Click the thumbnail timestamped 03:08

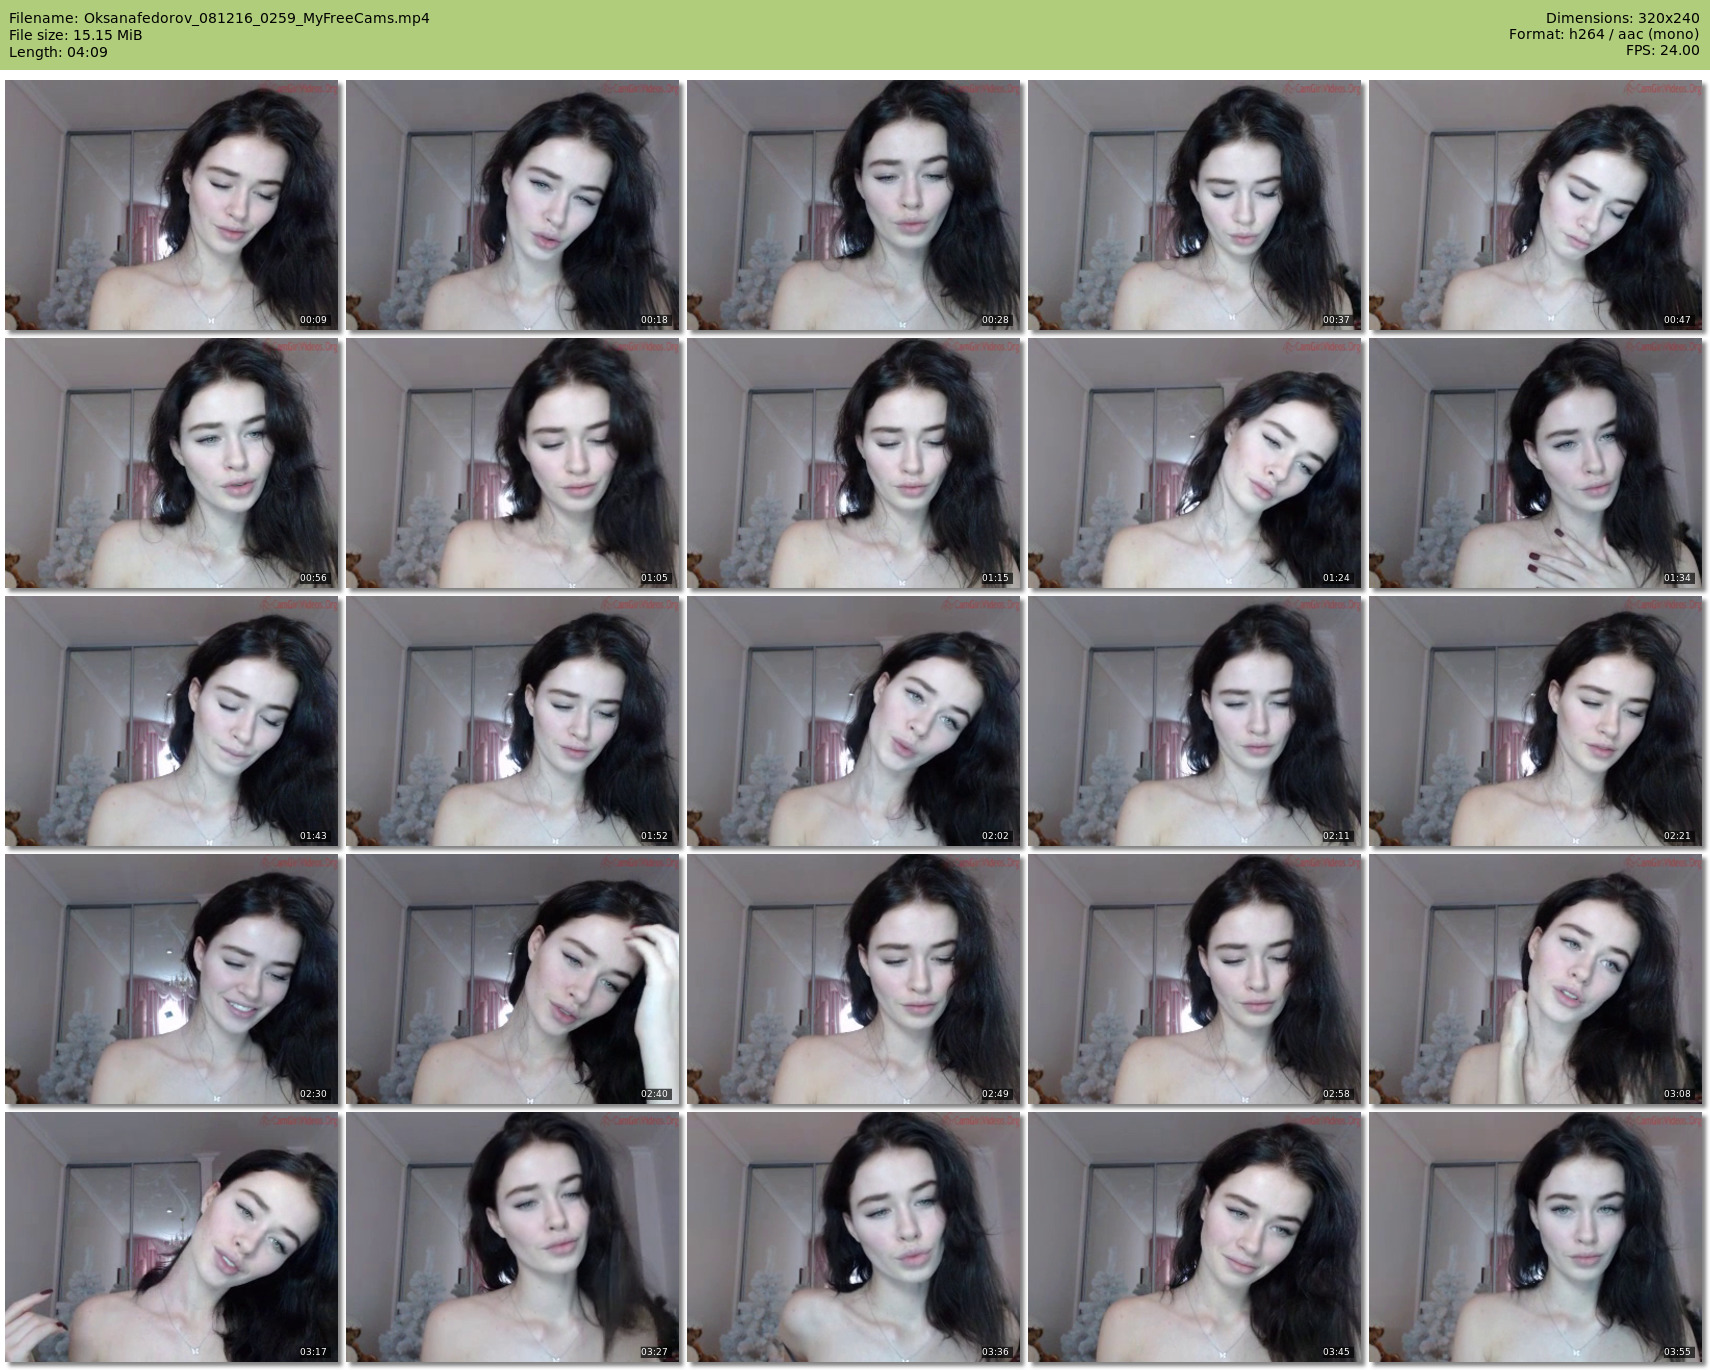click(1536, 979)
